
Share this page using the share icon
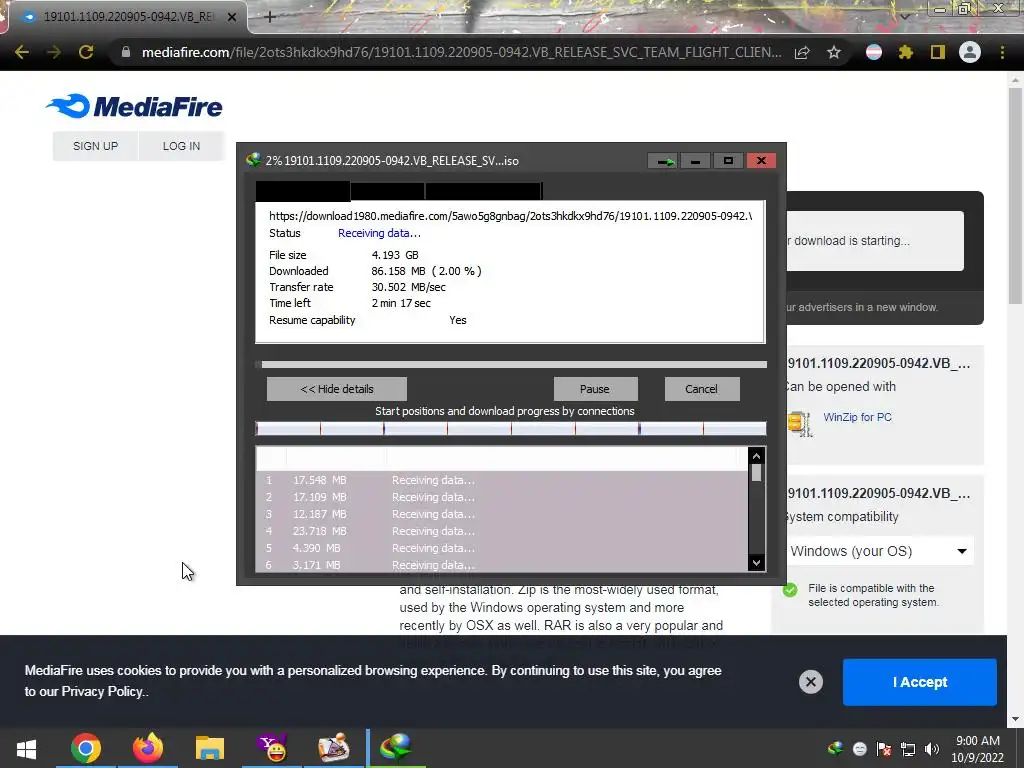802,52
